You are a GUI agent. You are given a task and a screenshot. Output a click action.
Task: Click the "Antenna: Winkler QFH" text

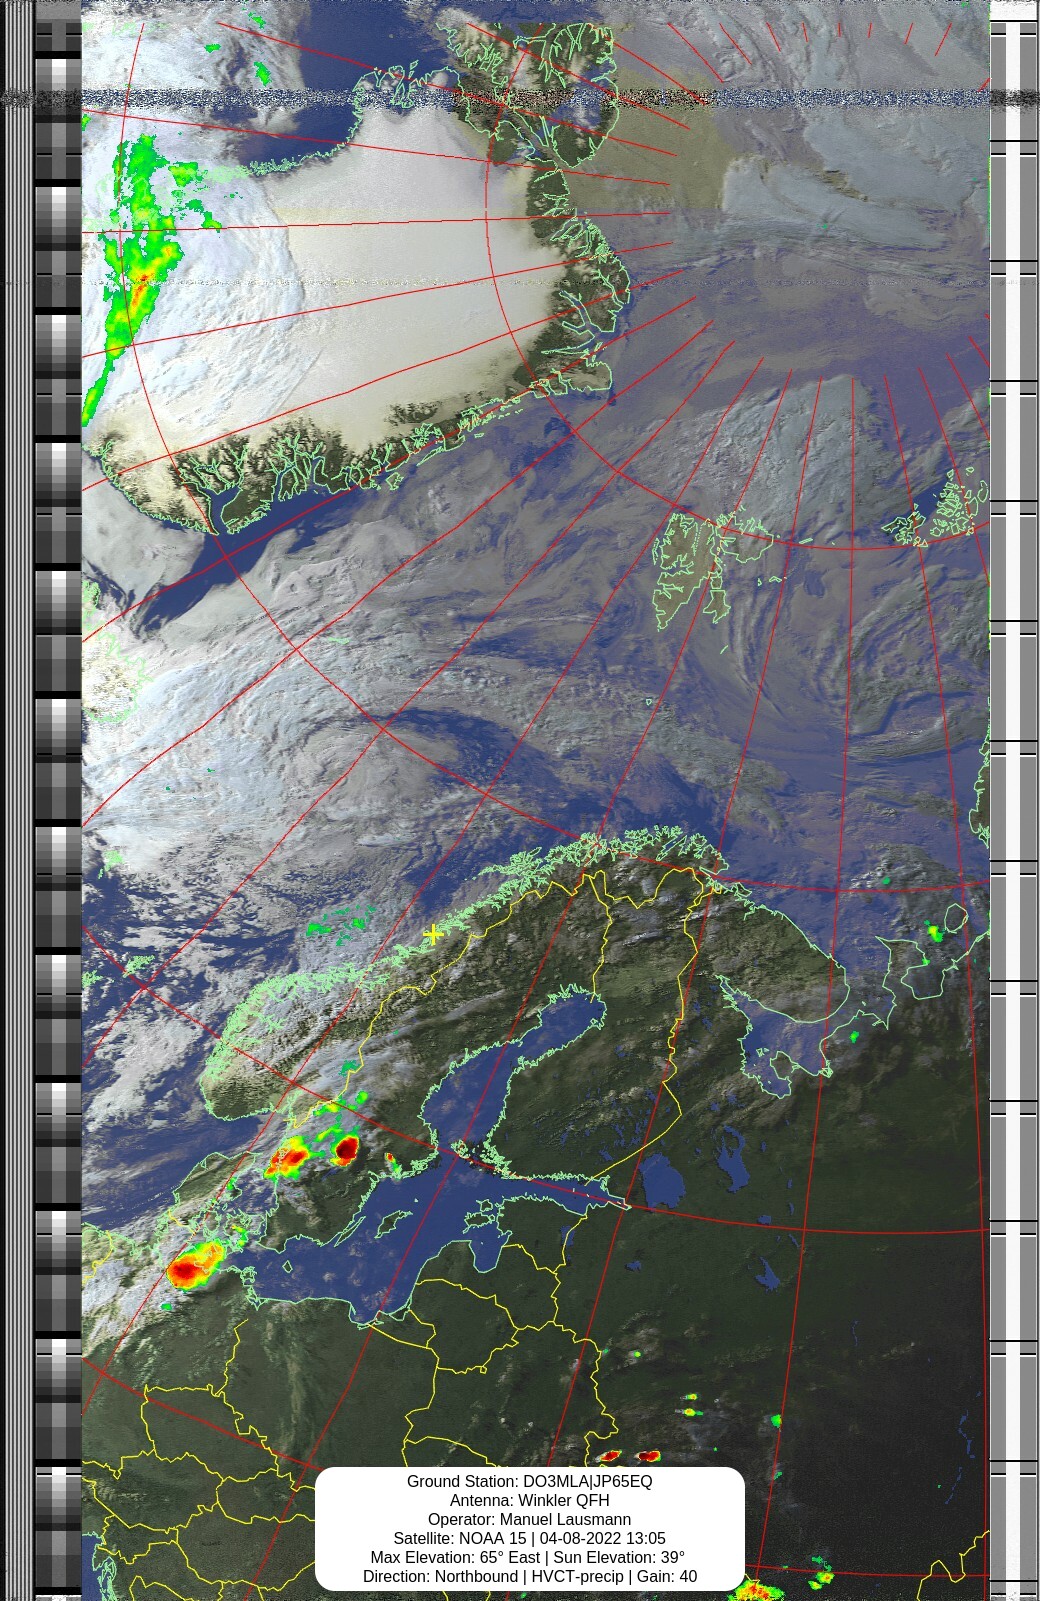coord(529,1500)
